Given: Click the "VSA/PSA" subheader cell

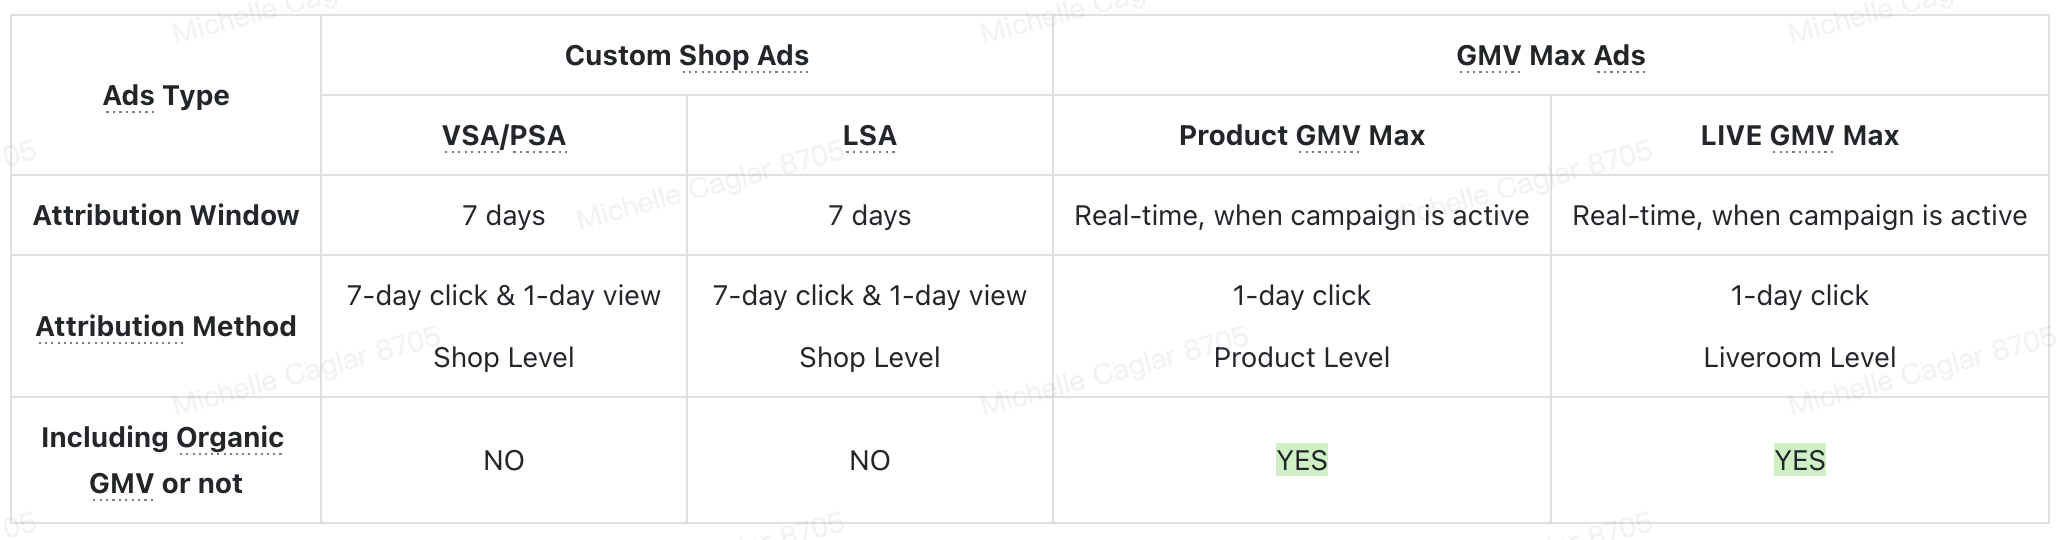Looking at the screenshot, I should tap(504, 136).
